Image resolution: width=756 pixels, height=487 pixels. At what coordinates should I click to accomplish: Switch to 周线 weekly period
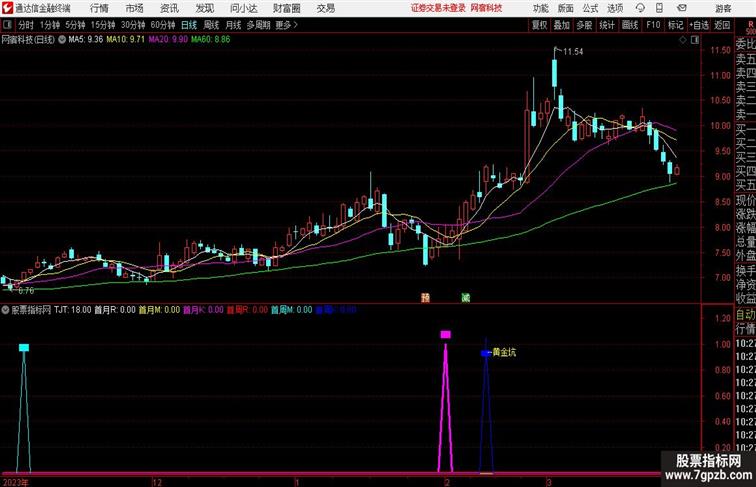(x=211, y=25)
